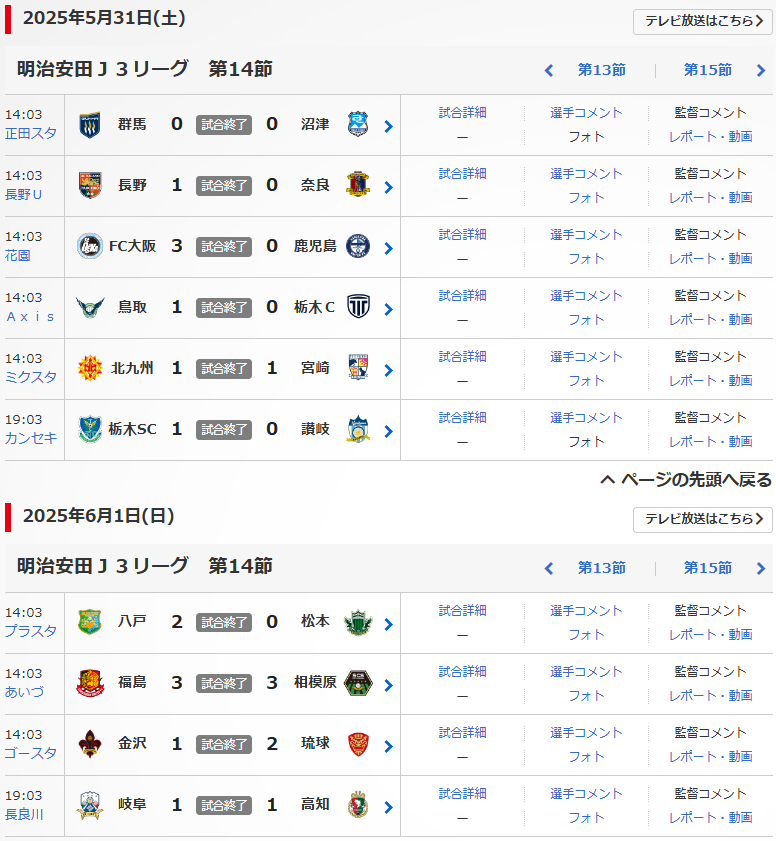The image size is (776, 841).
Task: Open レポート・動画 for Fukushima vs Sagamihara
Action: click(x=710, y=695)
